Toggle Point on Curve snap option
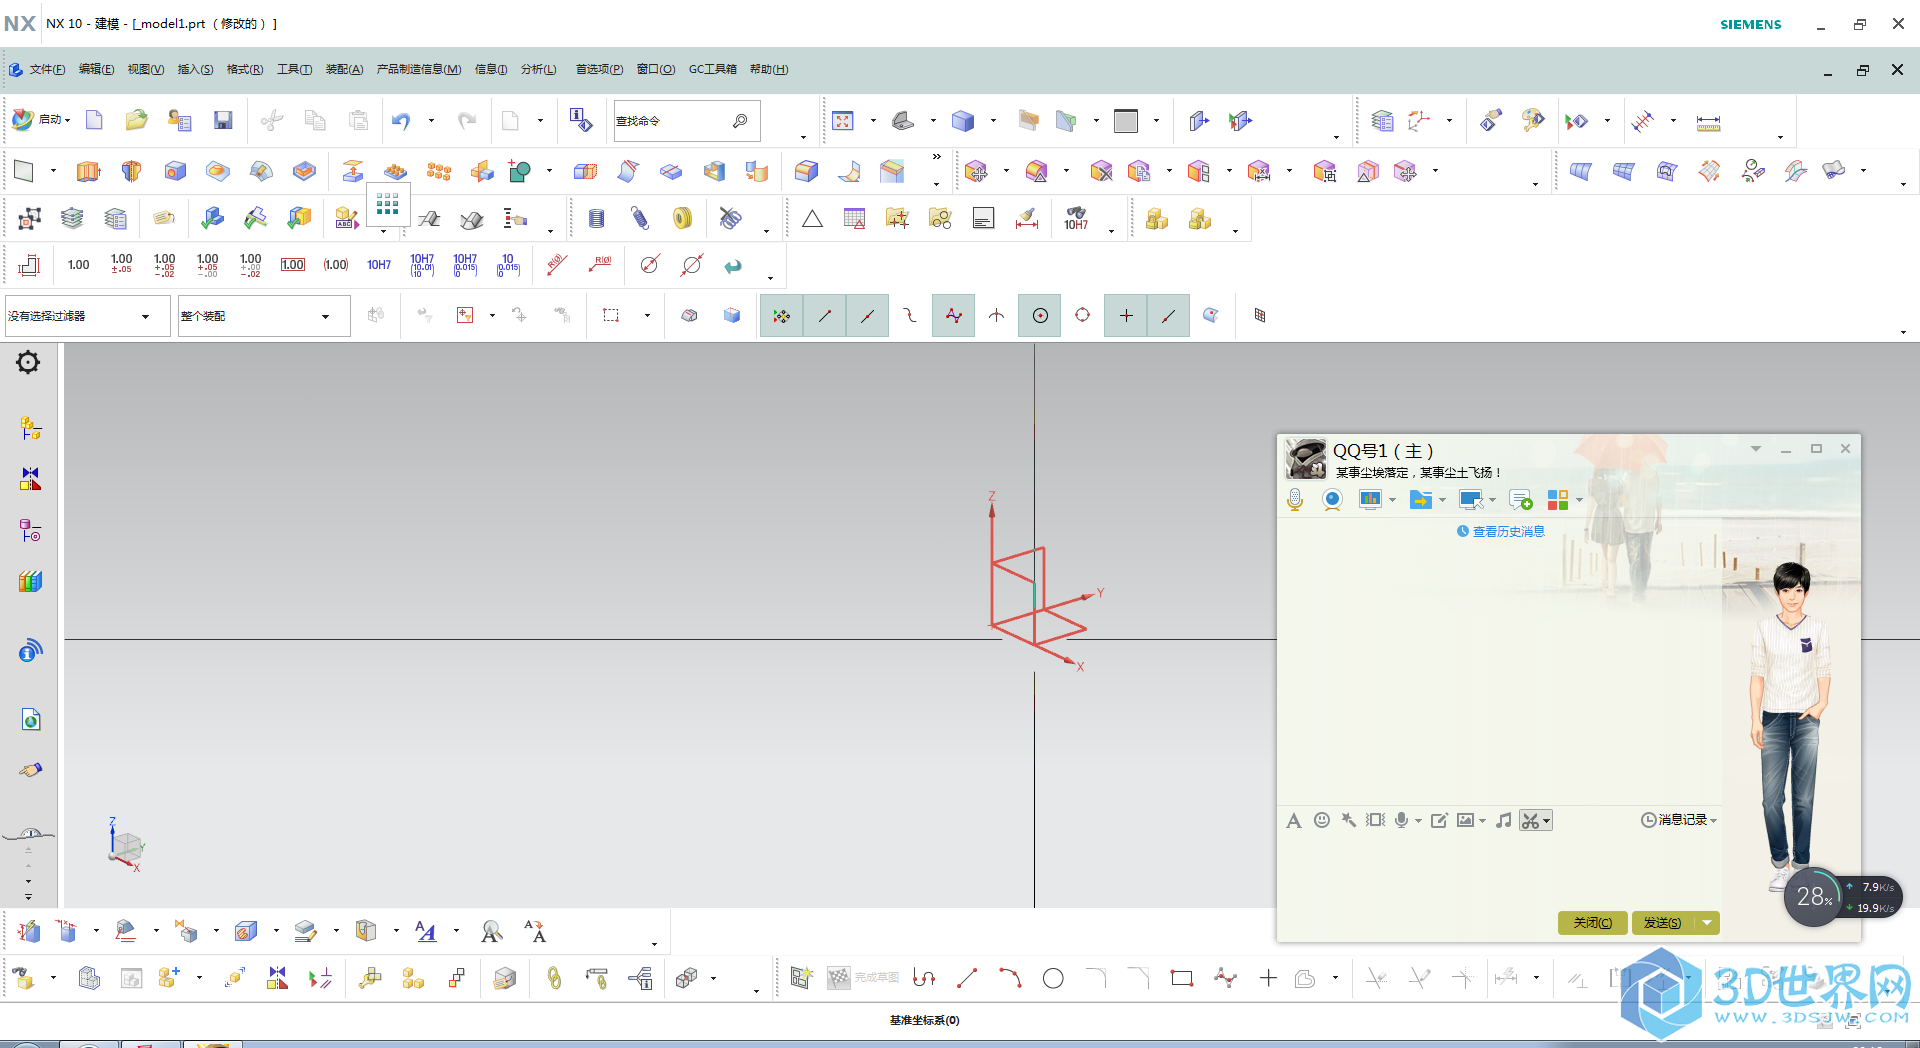 [x=1168, y=316]
